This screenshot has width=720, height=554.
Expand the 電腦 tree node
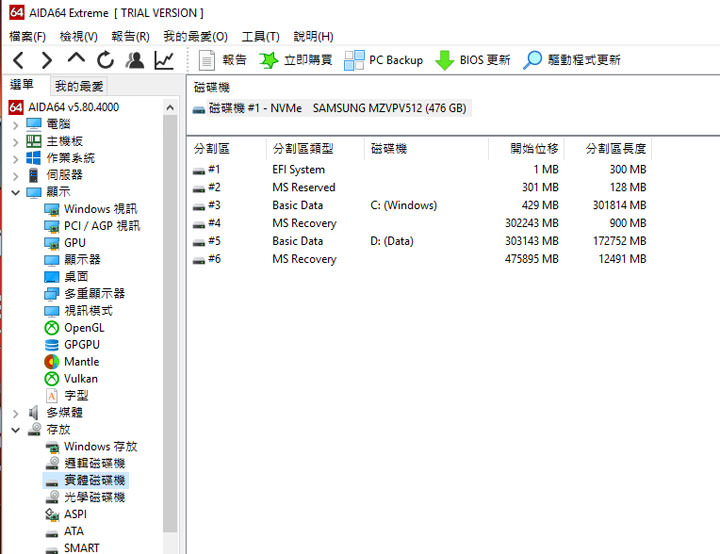click(x=15, y=124)
